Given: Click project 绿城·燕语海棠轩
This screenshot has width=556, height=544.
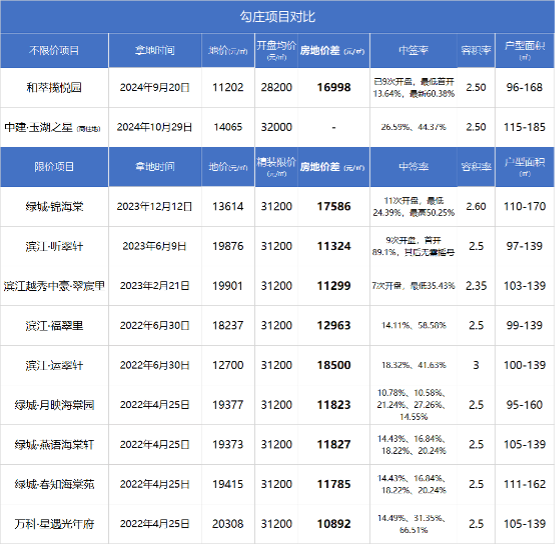Looking at the screenshot, I should 54,445.
